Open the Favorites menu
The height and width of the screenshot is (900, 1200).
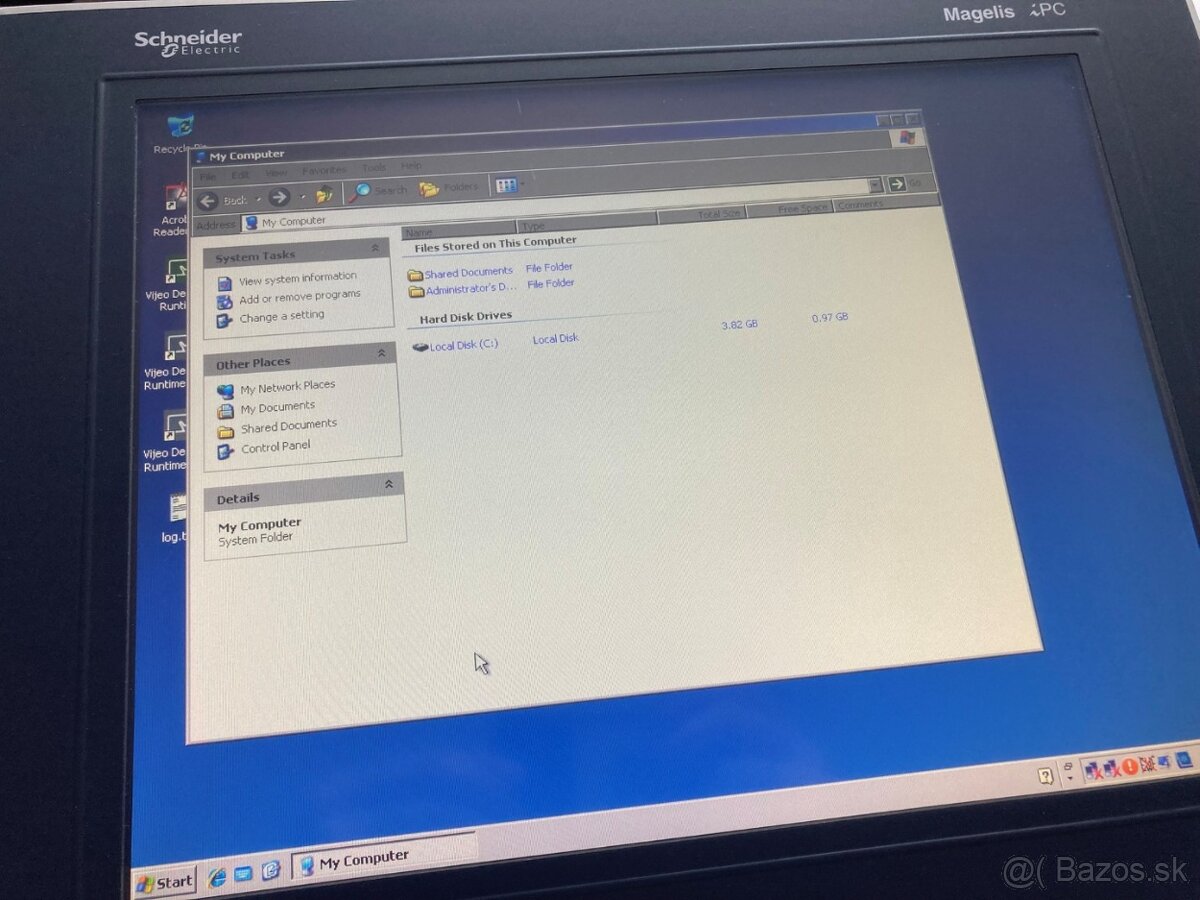point(324,171)
